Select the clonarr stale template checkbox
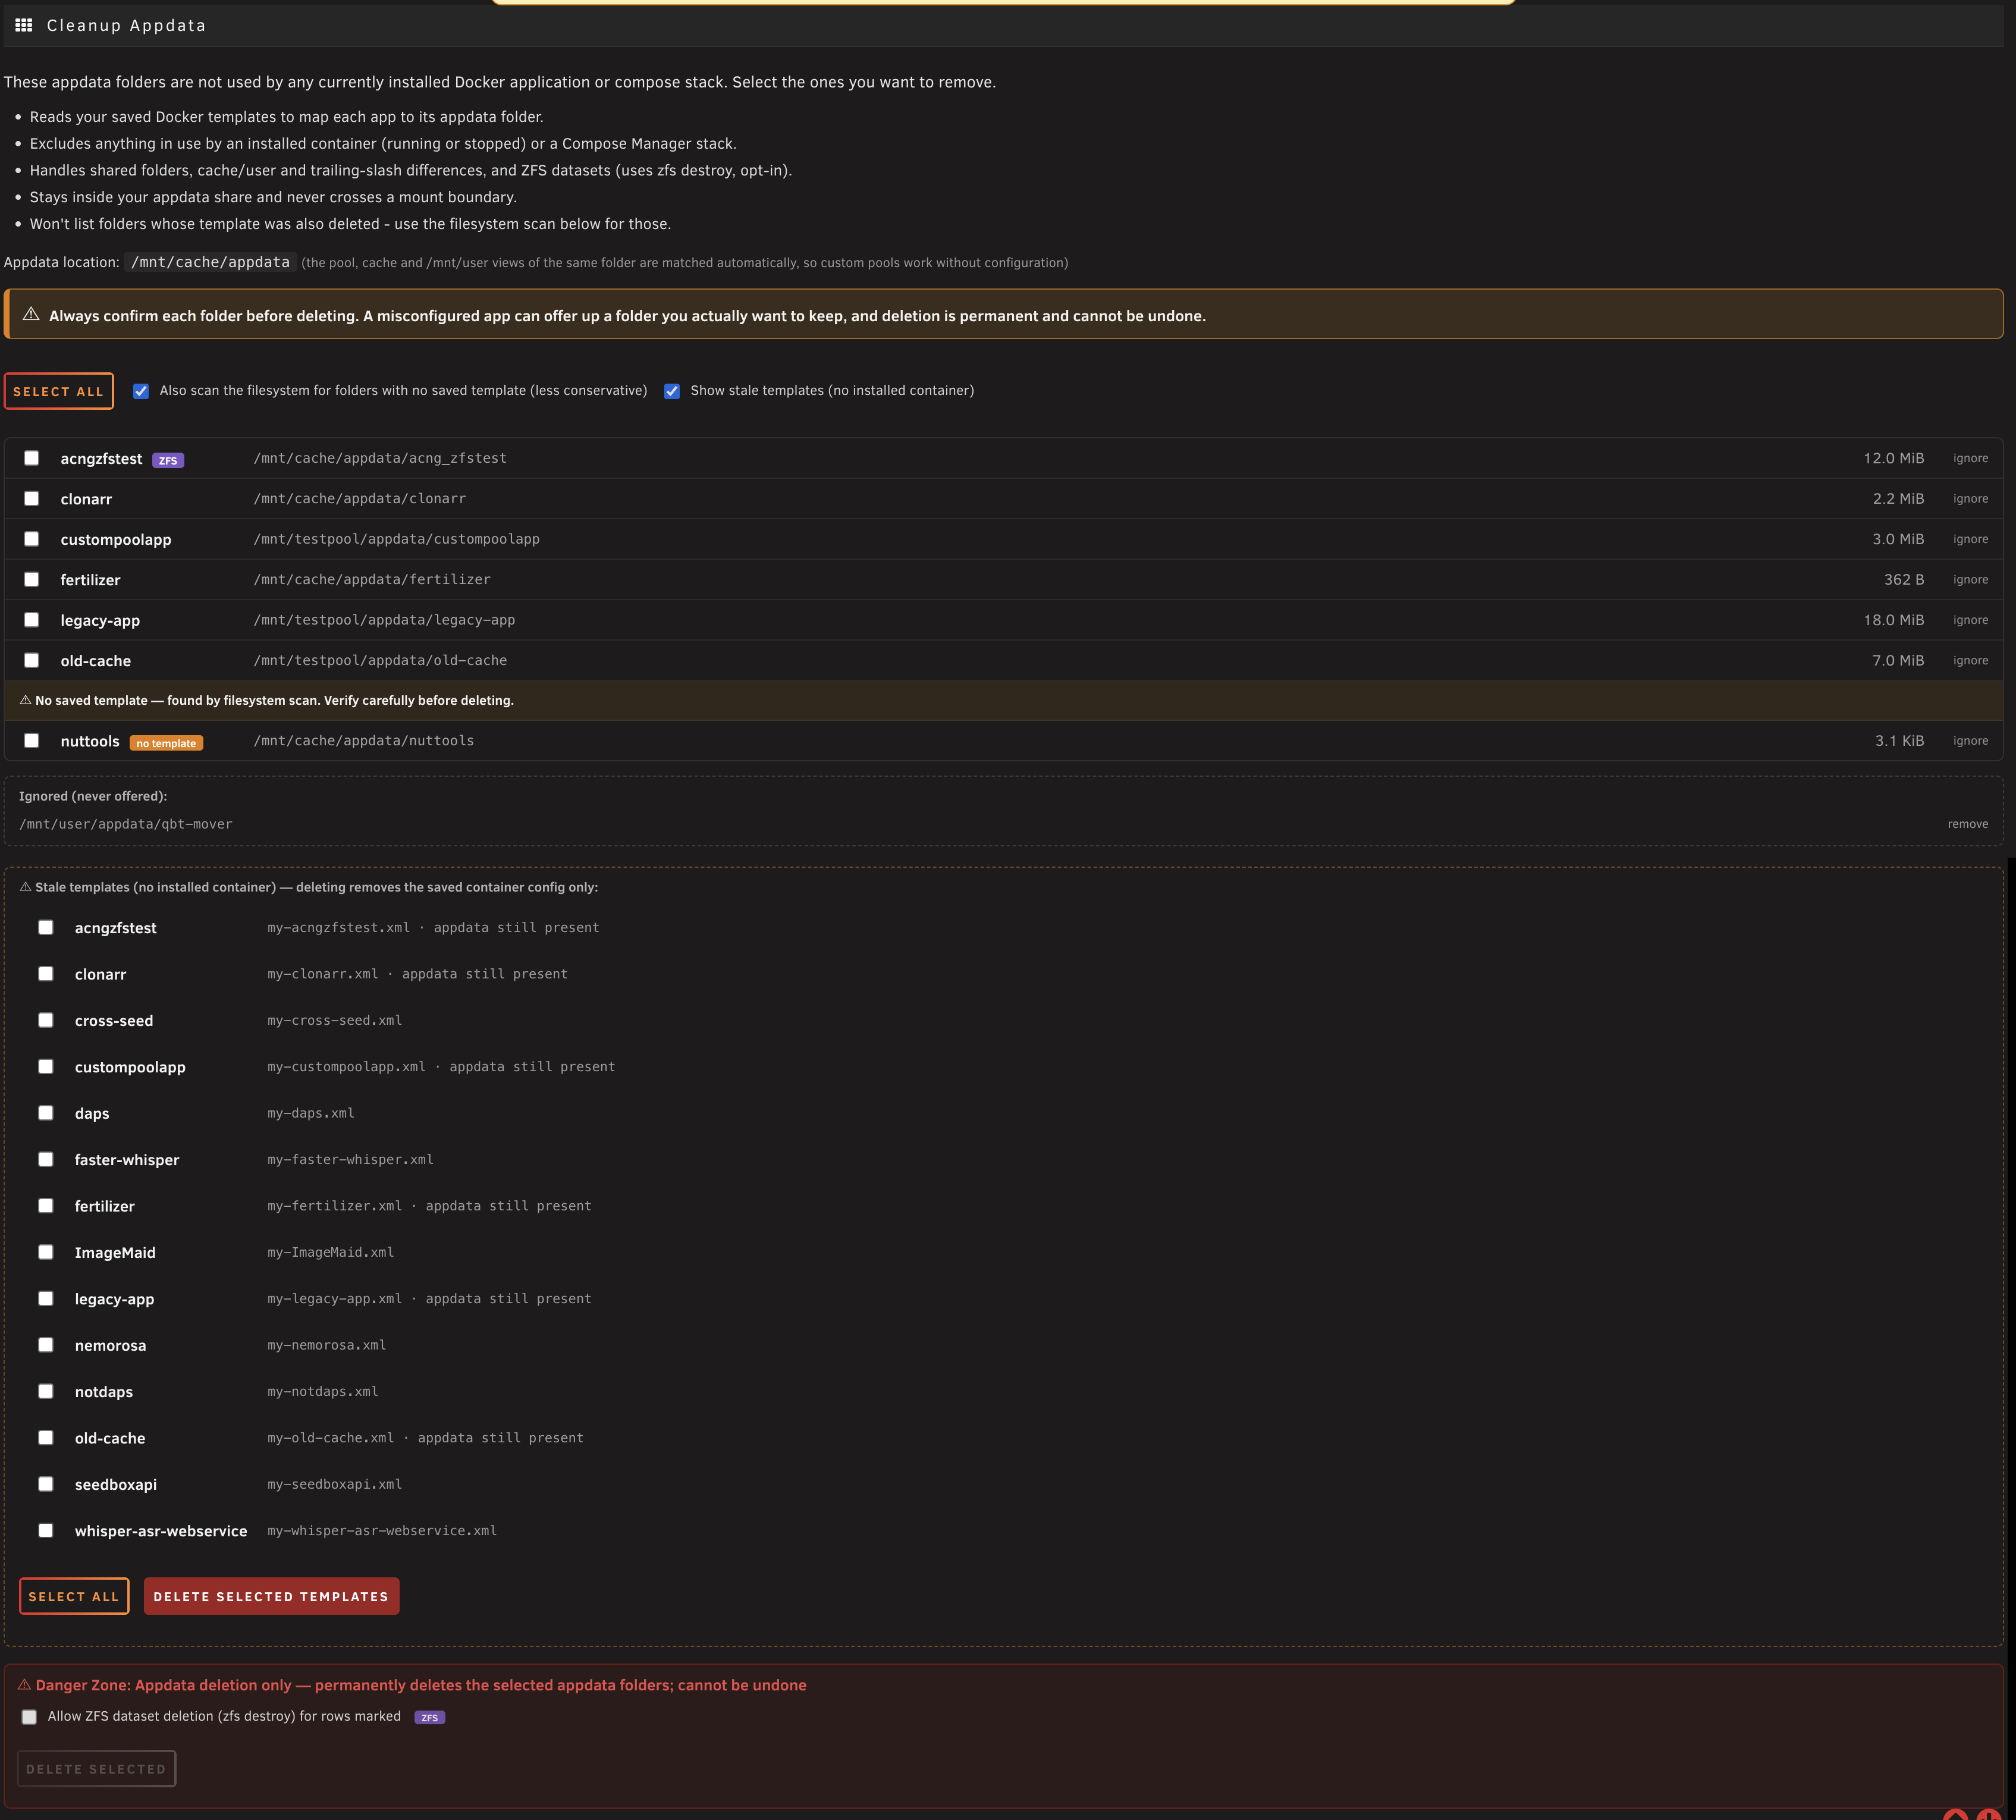The image size is (2016, 1820). tap(46, 974)
